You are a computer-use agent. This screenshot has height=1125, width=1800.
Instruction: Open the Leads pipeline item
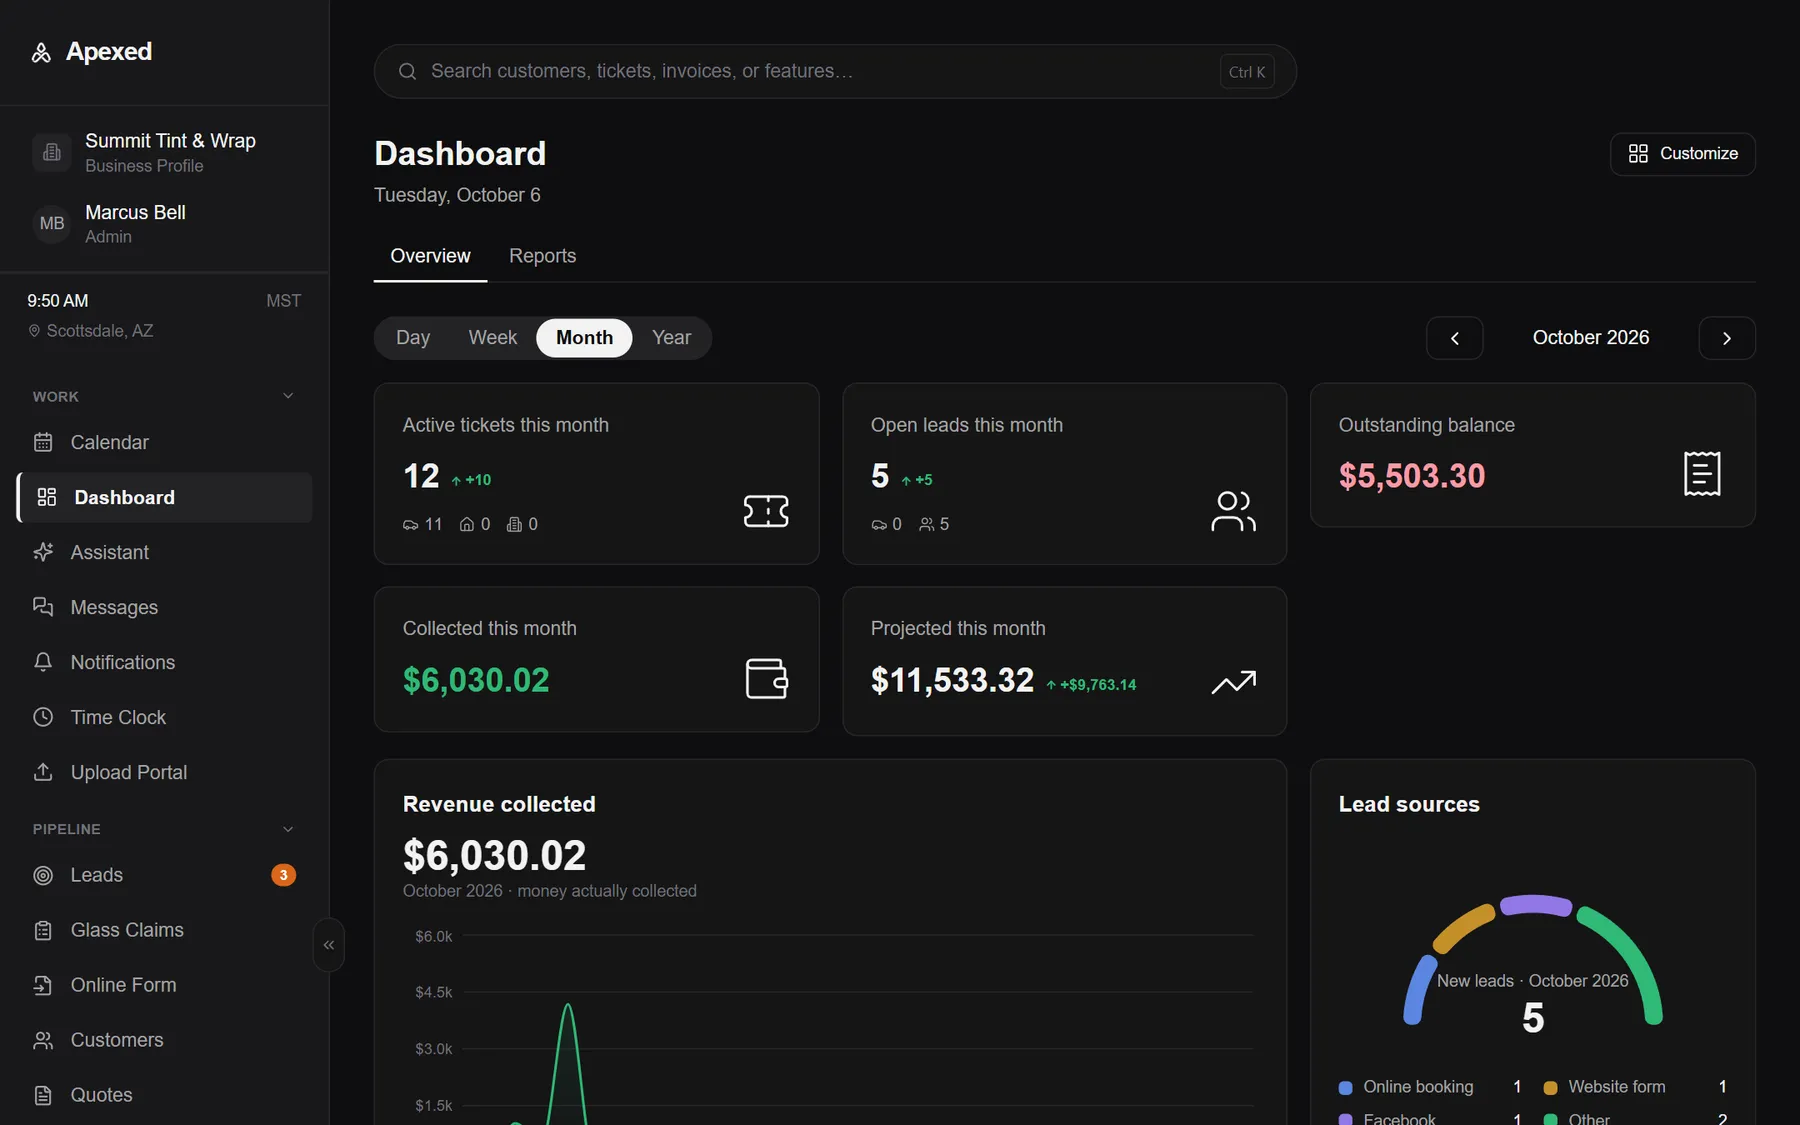165,875
